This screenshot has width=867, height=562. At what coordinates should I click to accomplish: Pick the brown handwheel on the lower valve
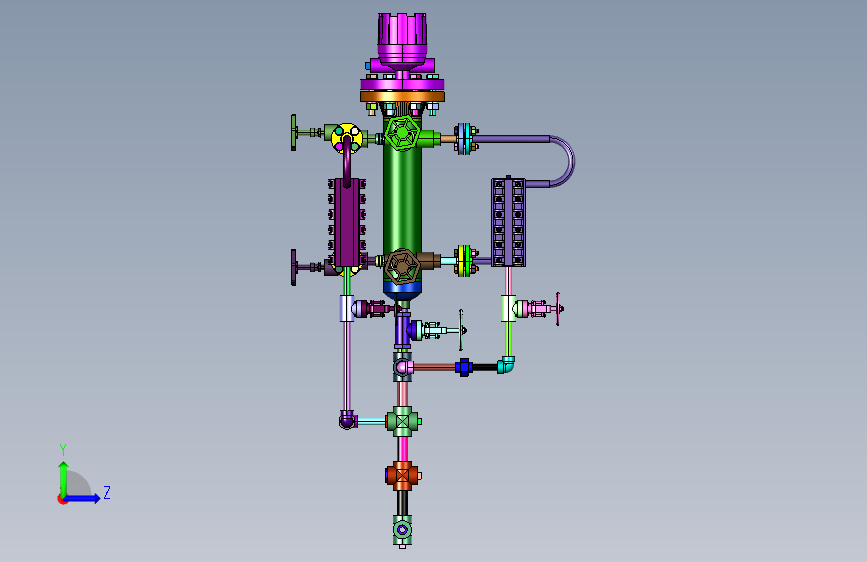pyautogui.click(x=402, y=266)
